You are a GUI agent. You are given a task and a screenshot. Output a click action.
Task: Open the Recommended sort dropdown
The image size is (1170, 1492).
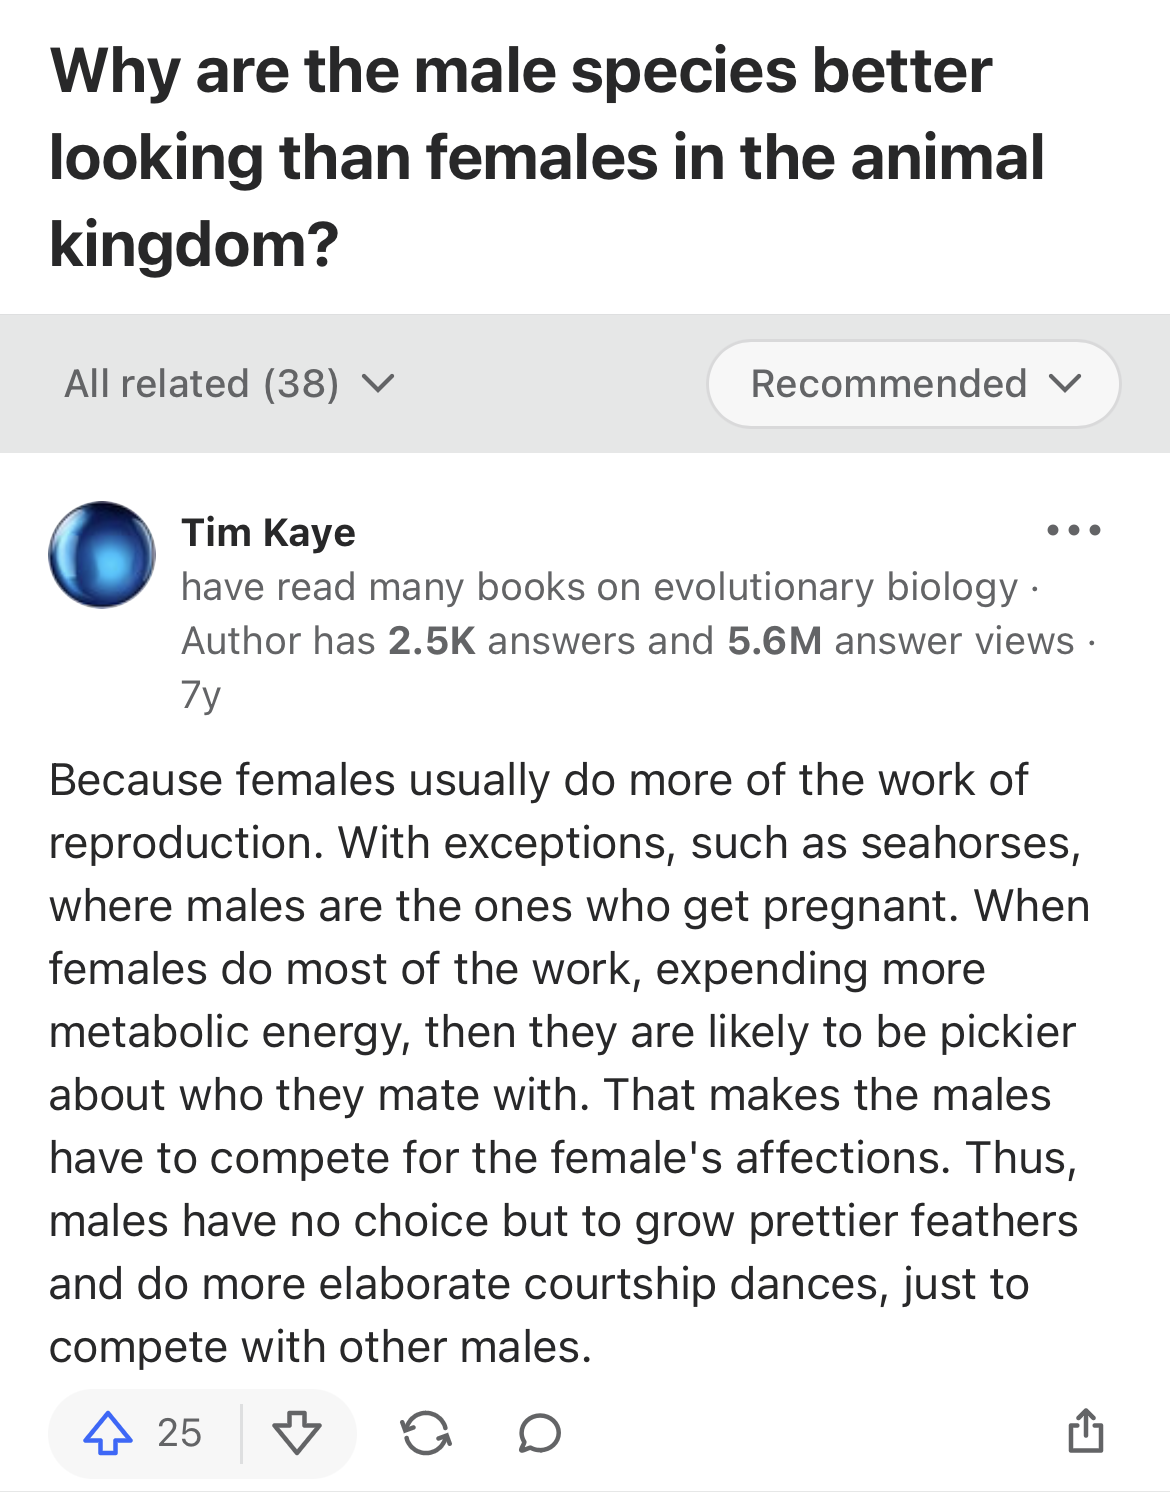pyautogui.click(x=913, y=384)
